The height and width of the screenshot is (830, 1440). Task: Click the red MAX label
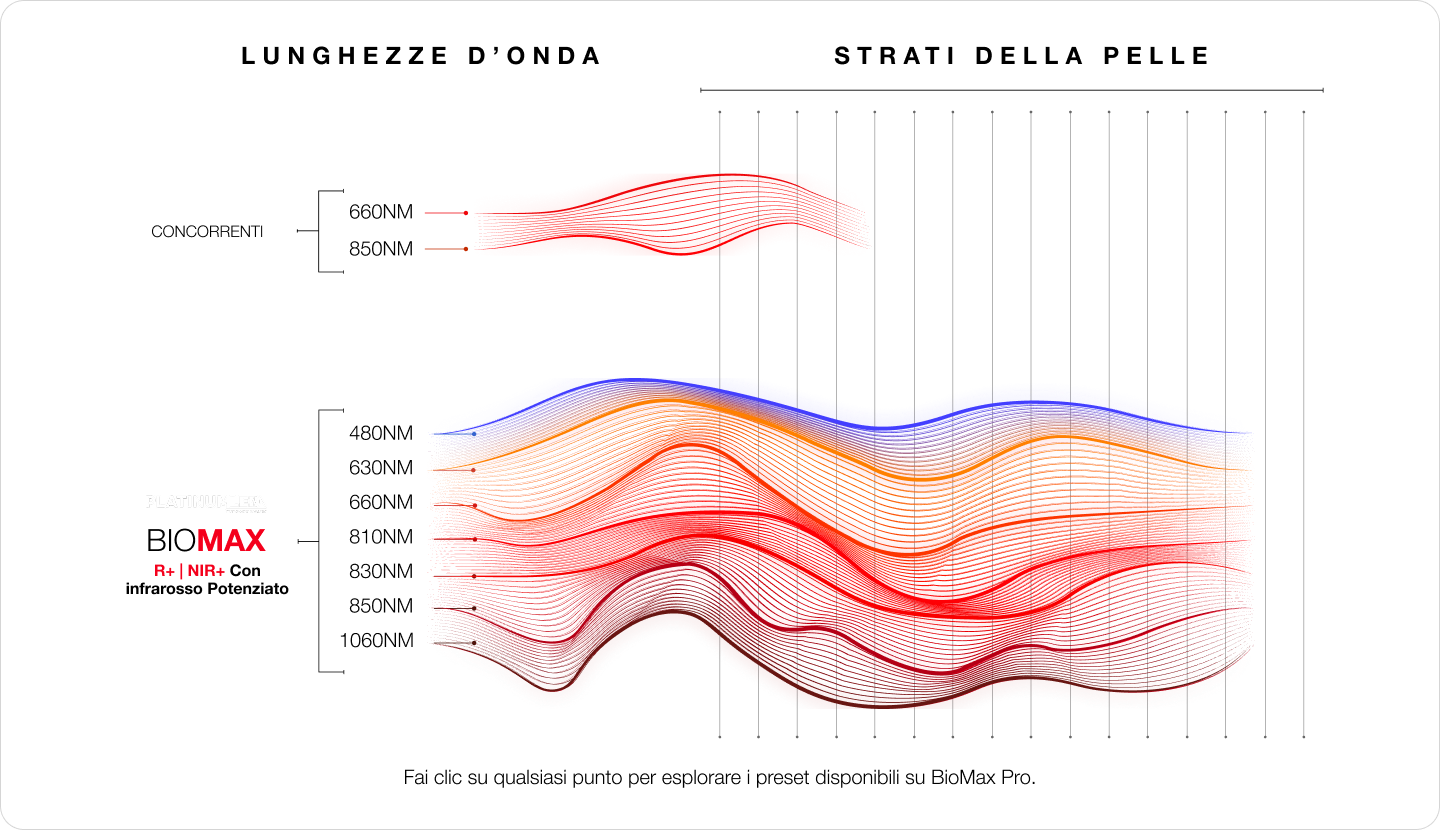231,541
